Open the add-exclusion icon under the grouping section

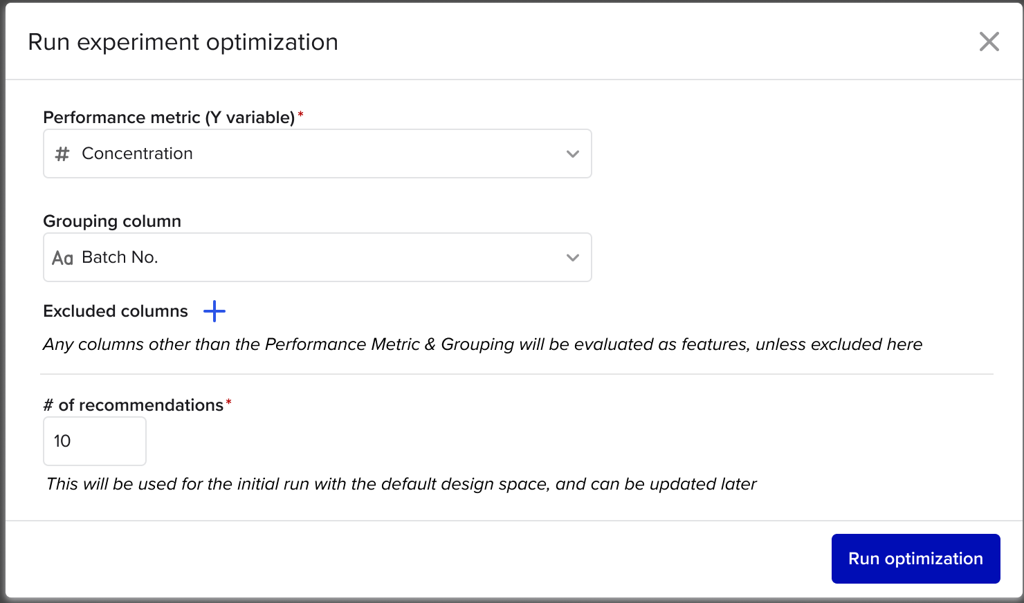tap(214, 311)
